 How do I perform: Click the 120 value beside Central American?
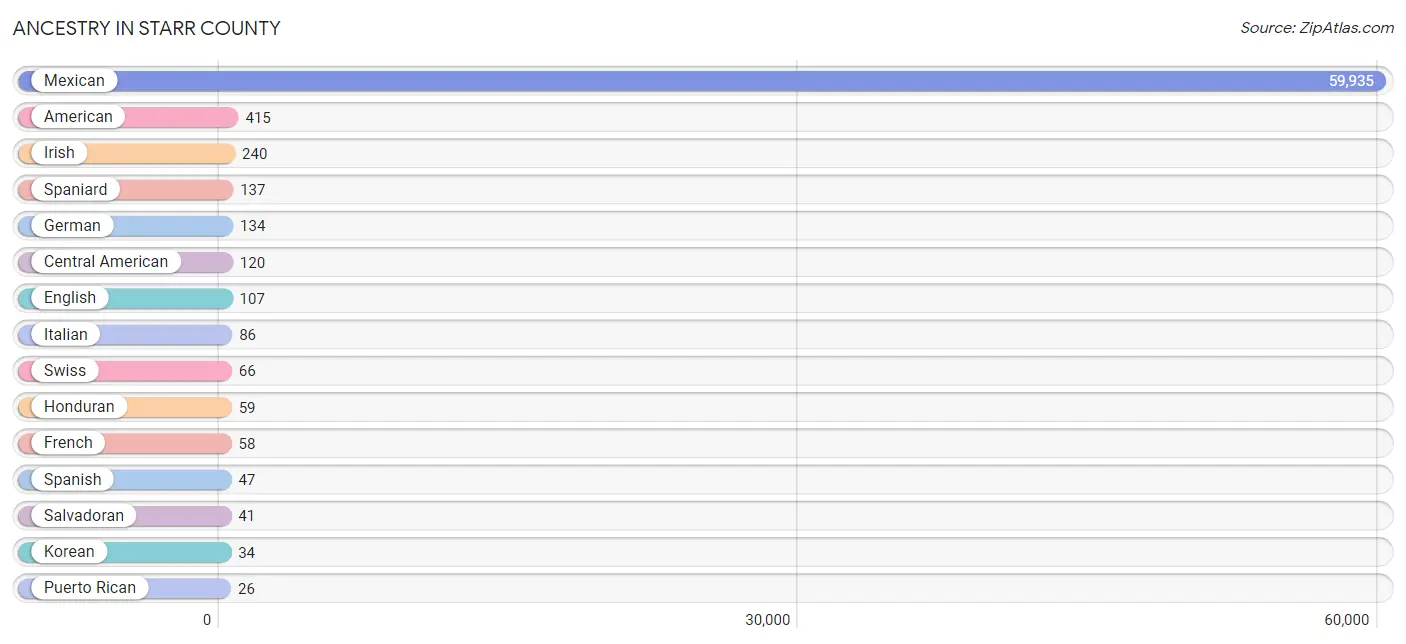click(x=253, y=263)
